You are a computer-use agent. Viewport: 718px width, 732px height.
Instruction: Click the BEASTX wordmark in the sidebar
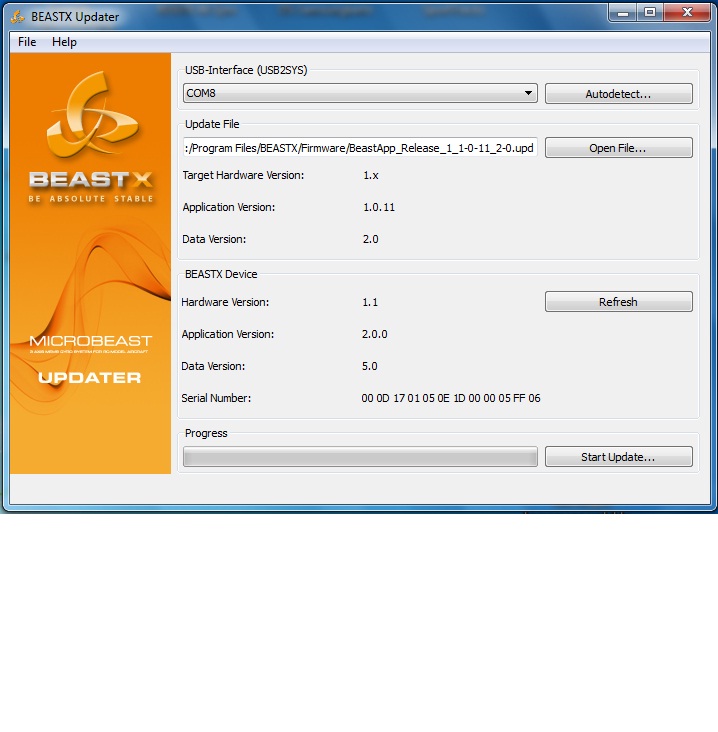[x=90, y=180]
